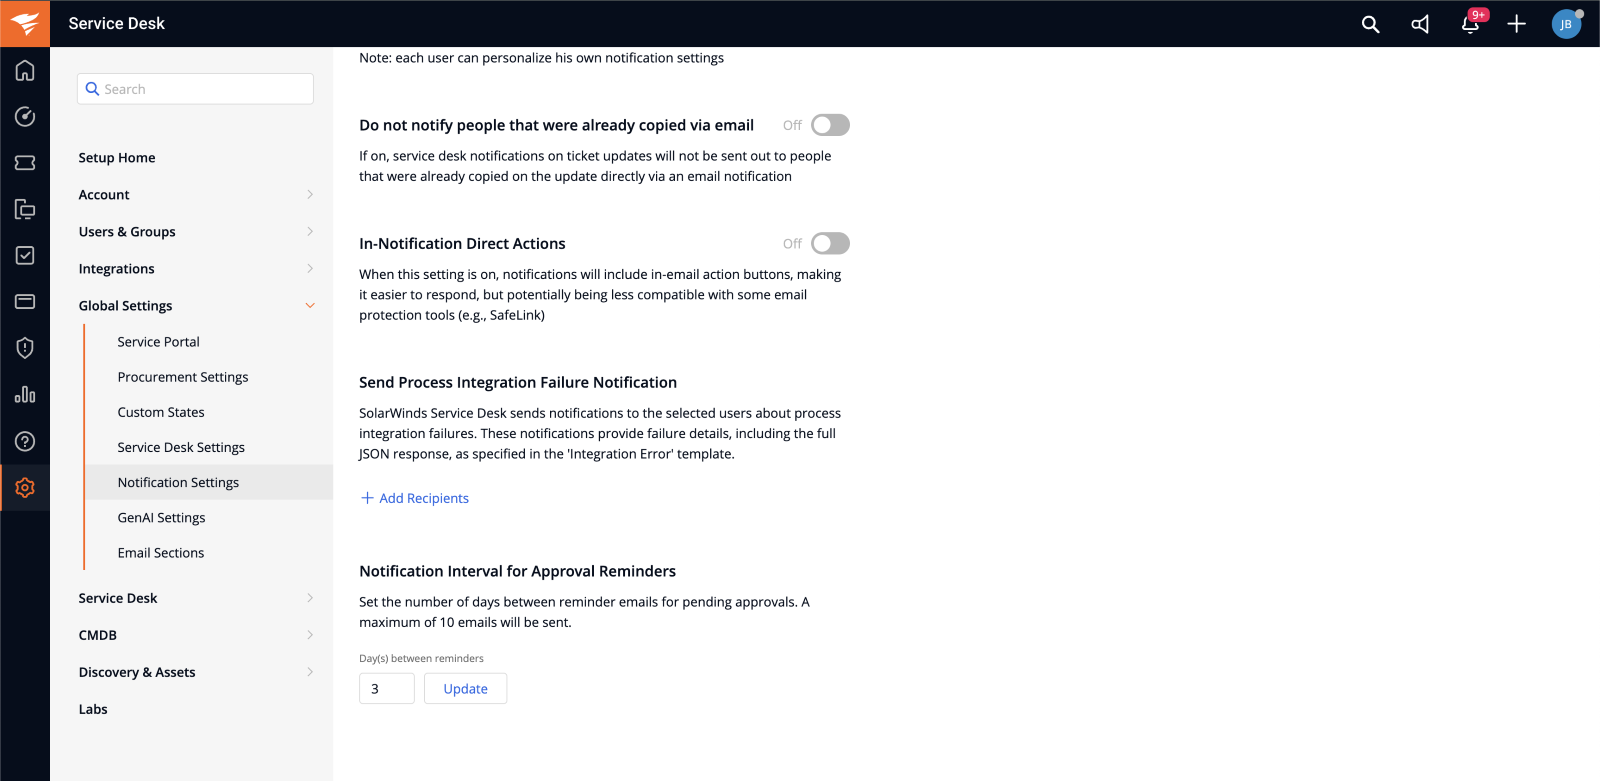Image resolution: width=1600 pixels, height=781 pixels.
Task: Click the plus create-new icon
Action: pyautogui.click(x=1517, y=24)
